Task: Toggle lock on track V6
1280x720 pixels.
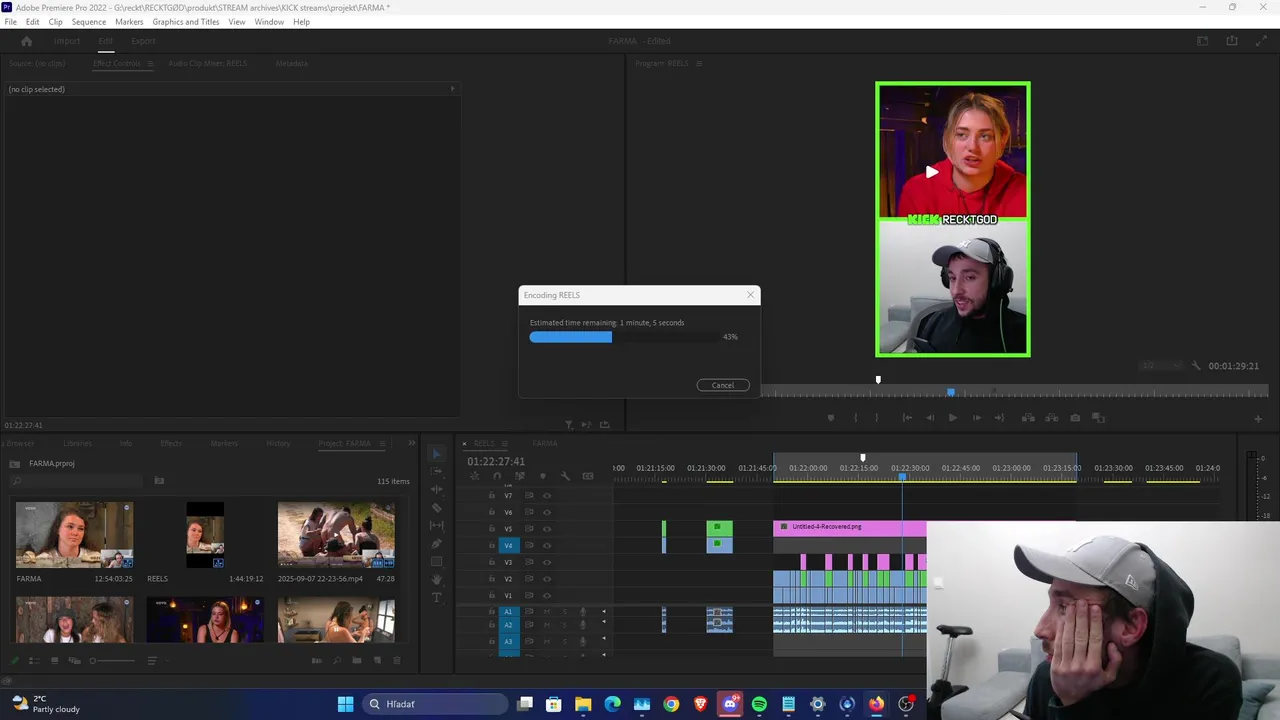Action: point(492,512)
